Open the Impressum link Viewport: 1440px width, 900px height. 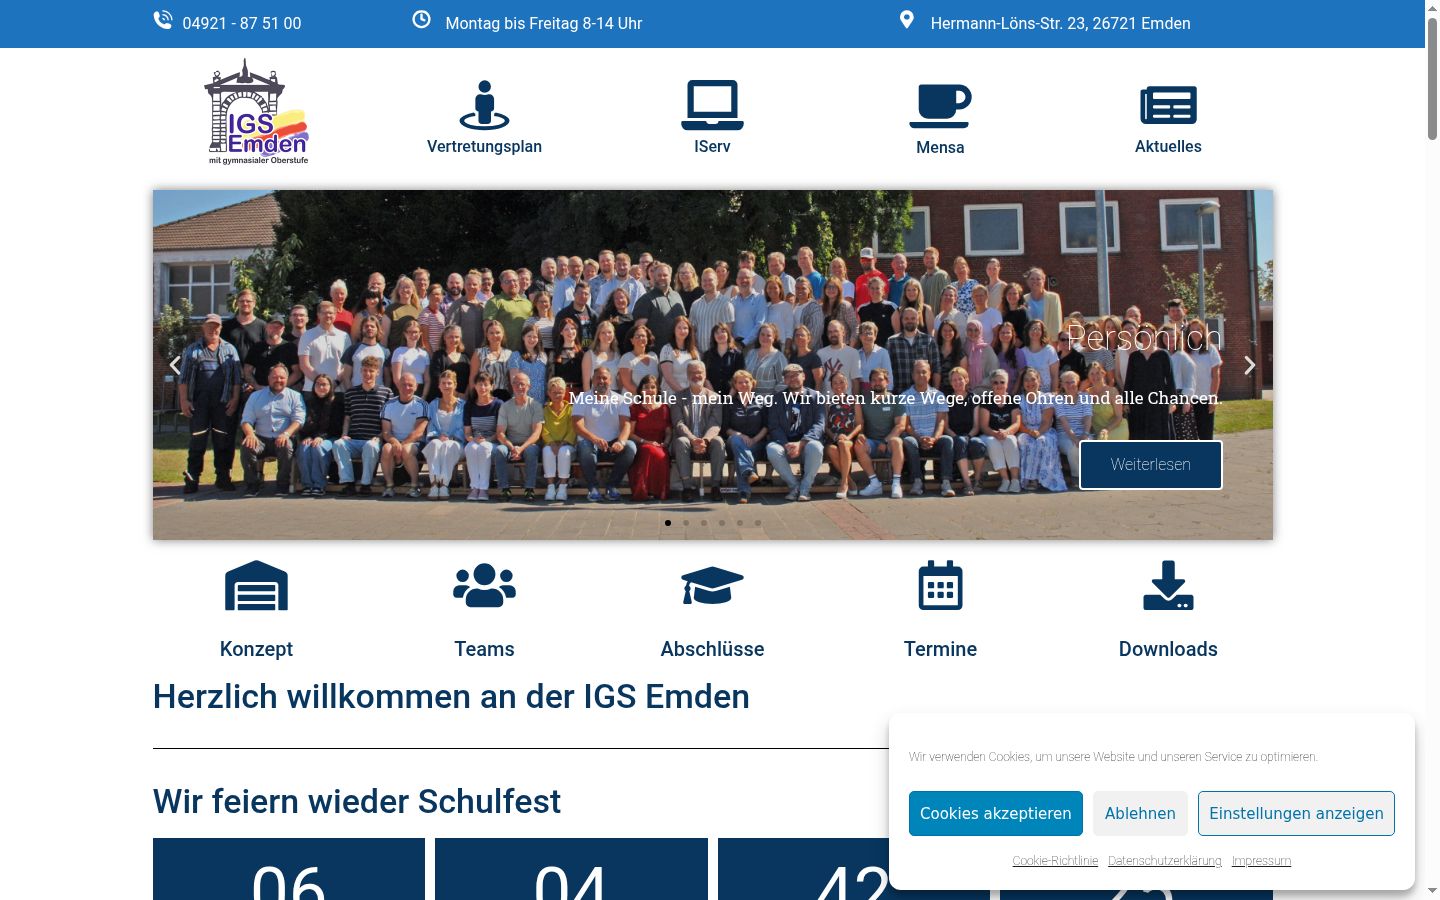(1261, 861)
